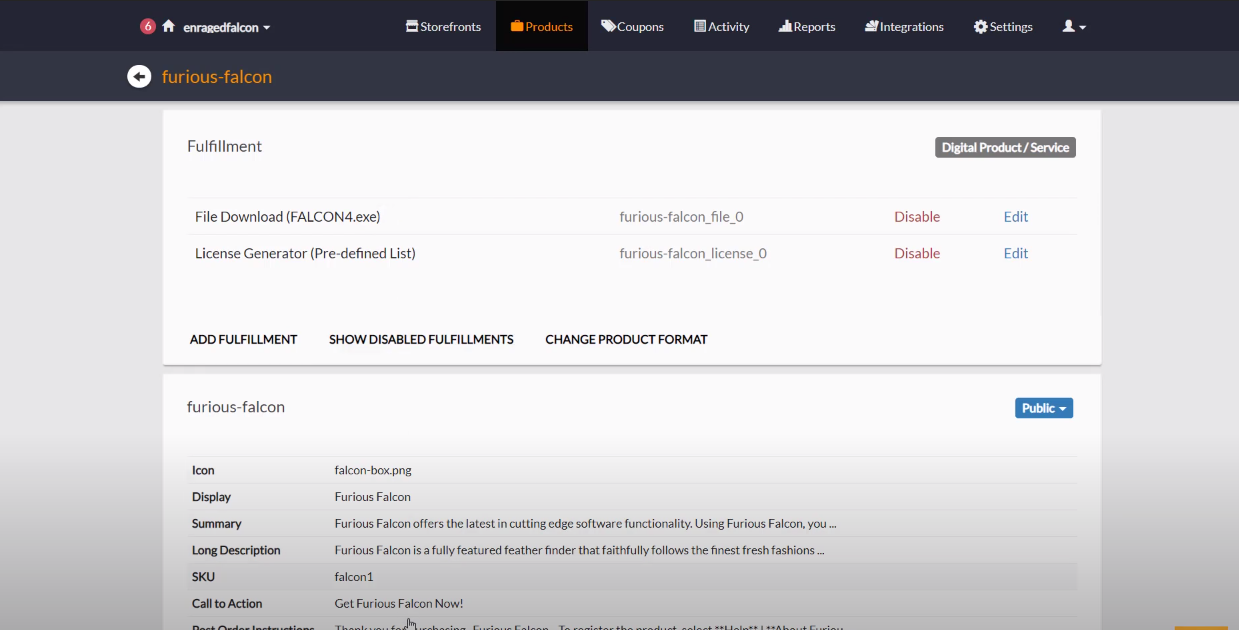Open the Reports menu

click(806, 26)
